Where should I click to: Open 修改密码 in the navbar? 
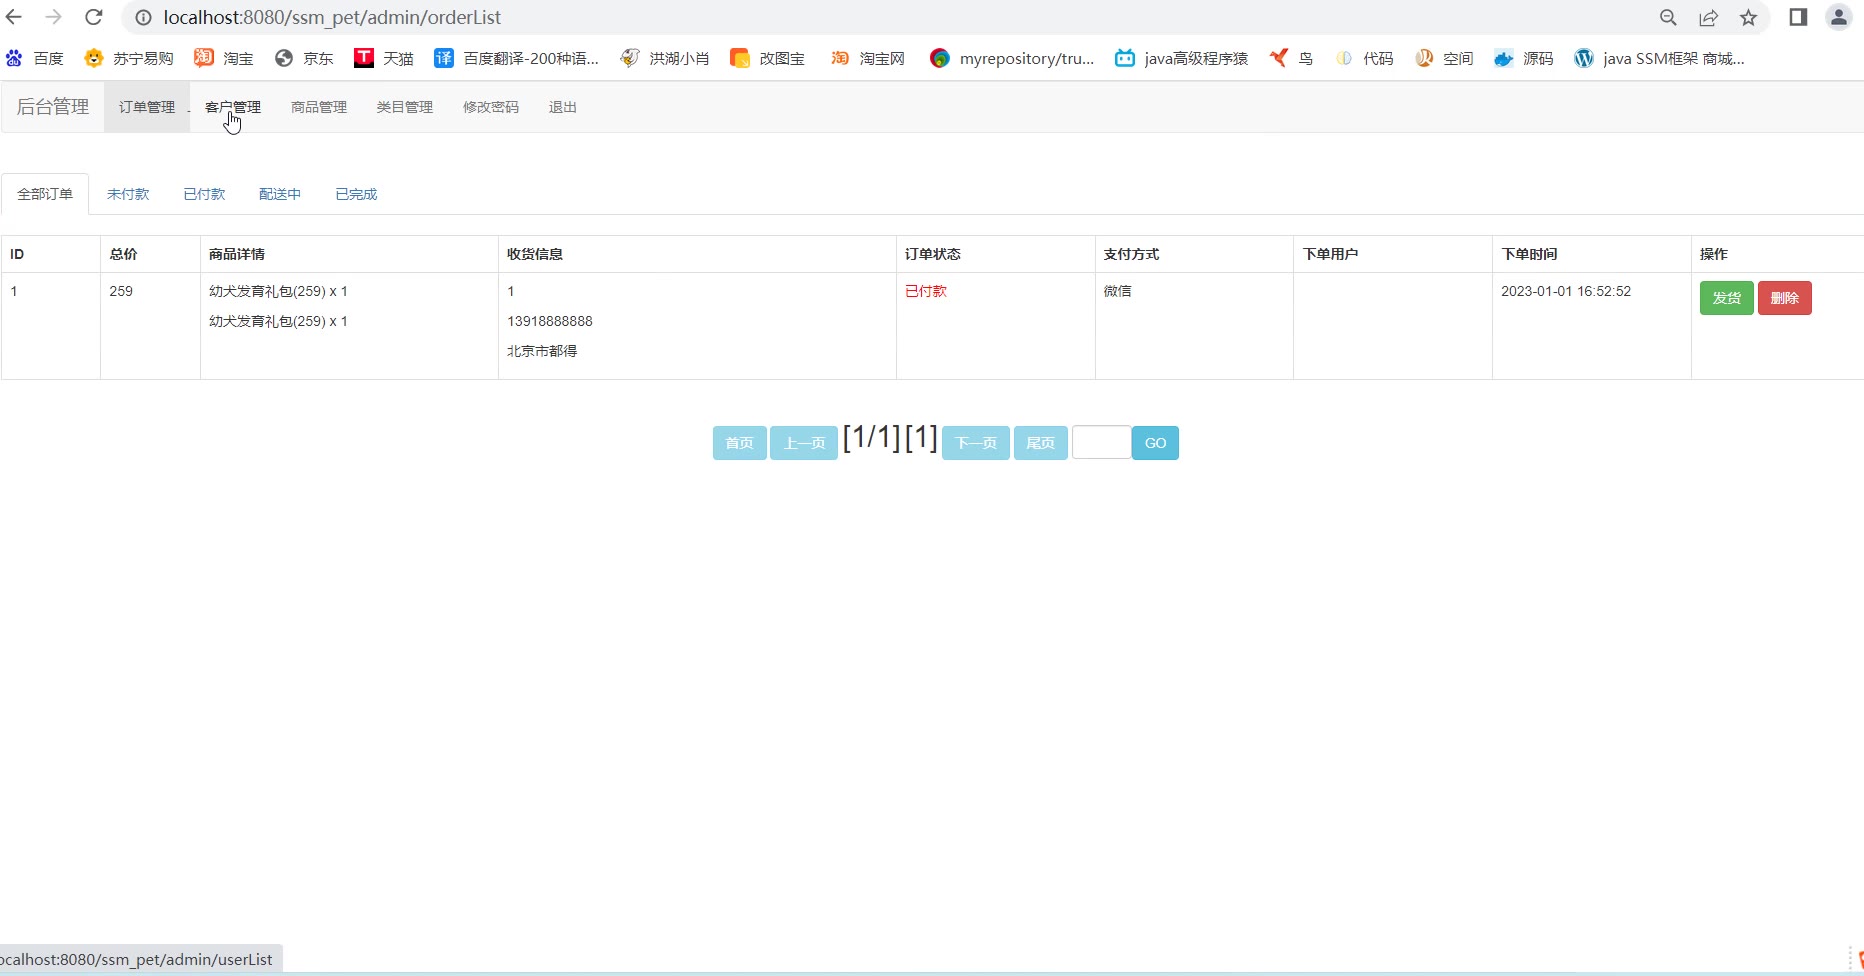coord(491,107)
